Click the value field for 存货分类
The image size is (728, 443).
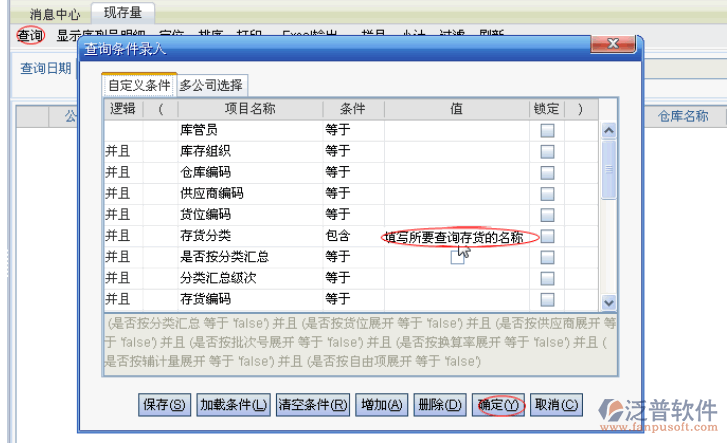click(x=456, y=237)
